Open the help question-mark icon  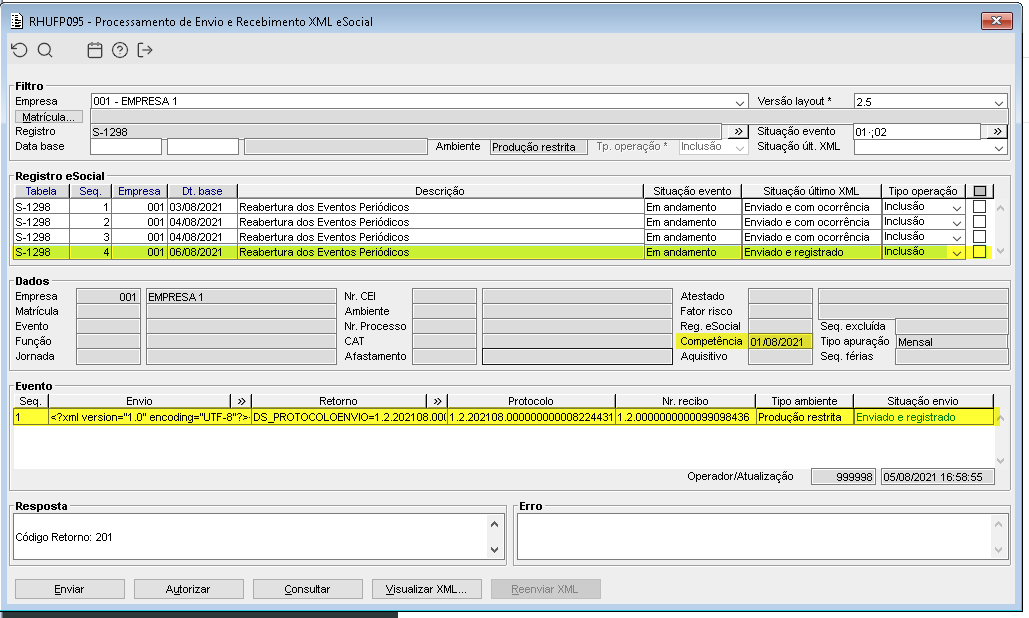point(120,50)
